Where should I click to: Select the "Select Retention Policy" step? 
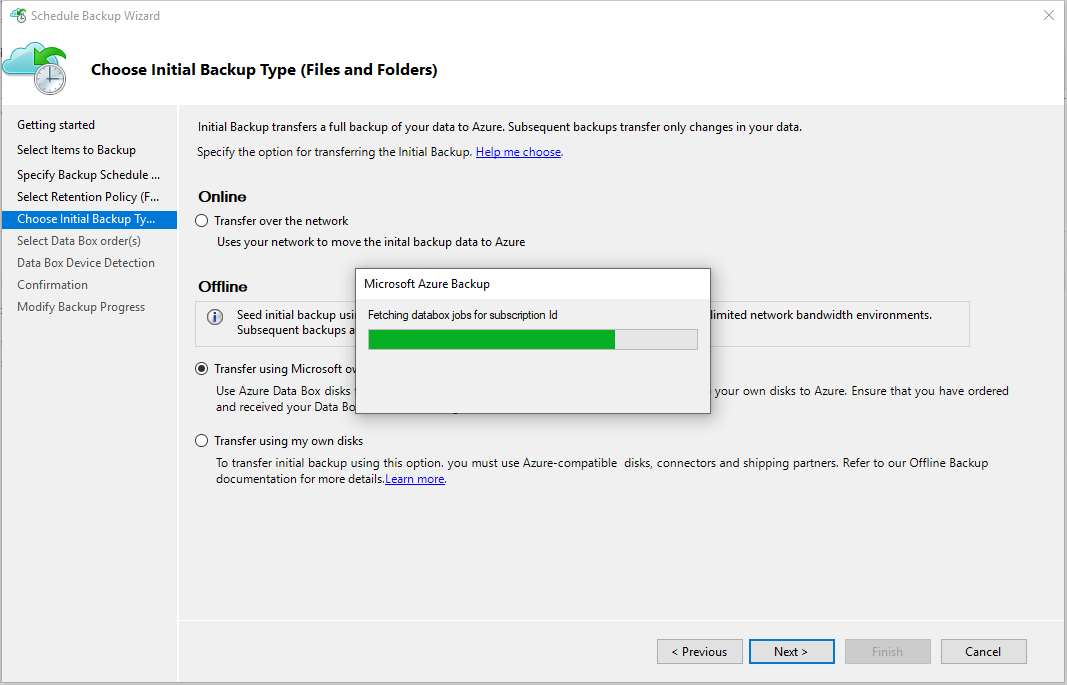88,196
